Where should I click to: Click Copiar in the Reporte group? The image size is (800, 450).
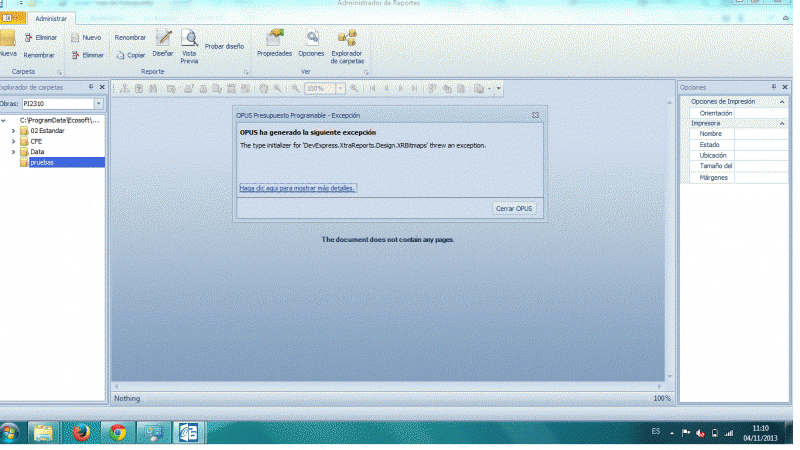tap(130, 55)
